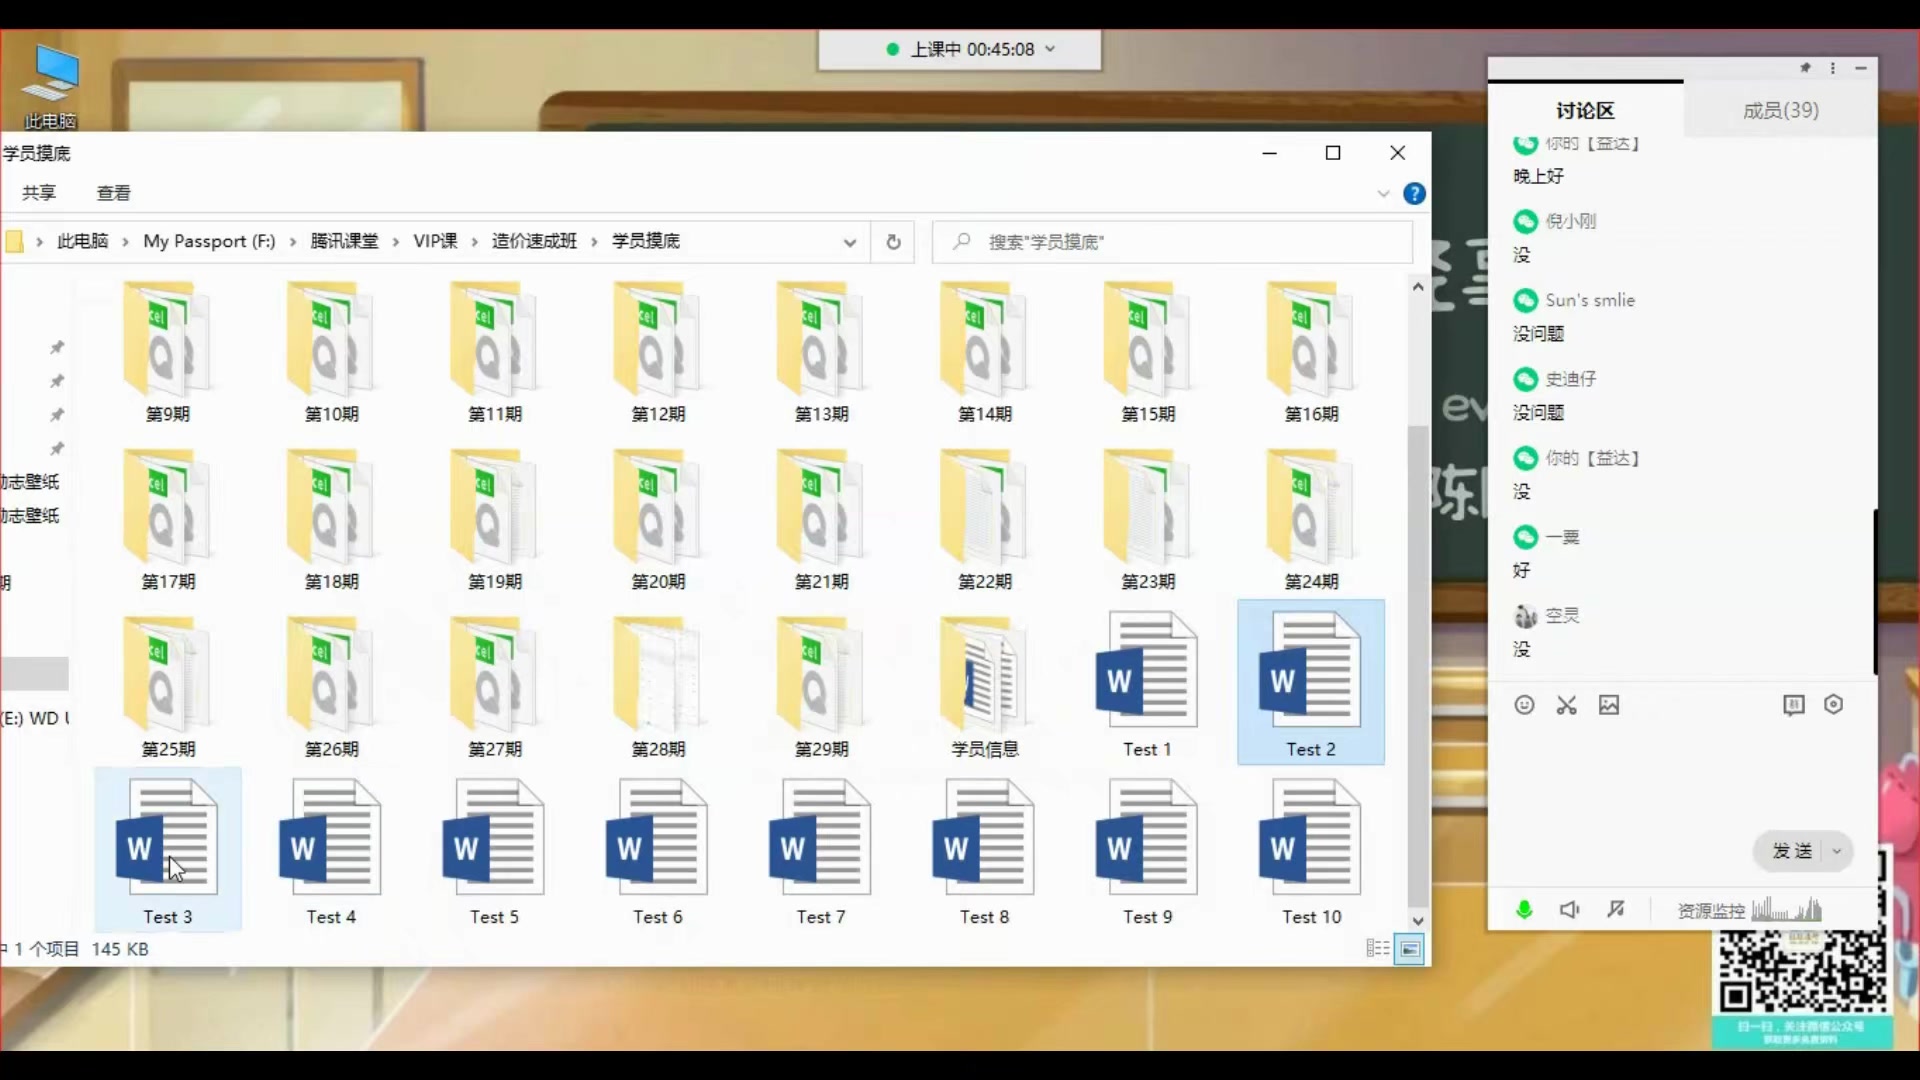Select the Test 7 Word document
The width and height of the screenshot is (1920, 1080).
pyautogui.click(x=821, y=852)
